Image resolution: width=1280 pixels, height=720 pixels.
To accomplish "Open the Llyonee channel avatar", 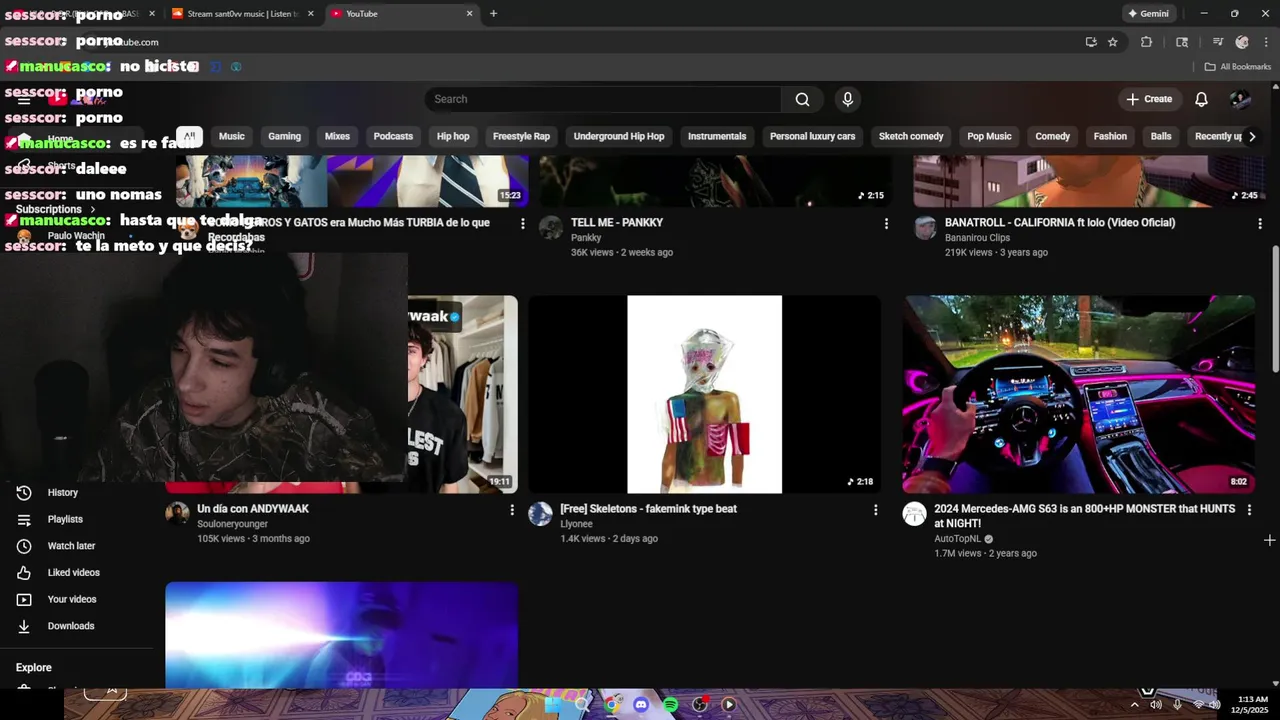I will coord(540,514).
